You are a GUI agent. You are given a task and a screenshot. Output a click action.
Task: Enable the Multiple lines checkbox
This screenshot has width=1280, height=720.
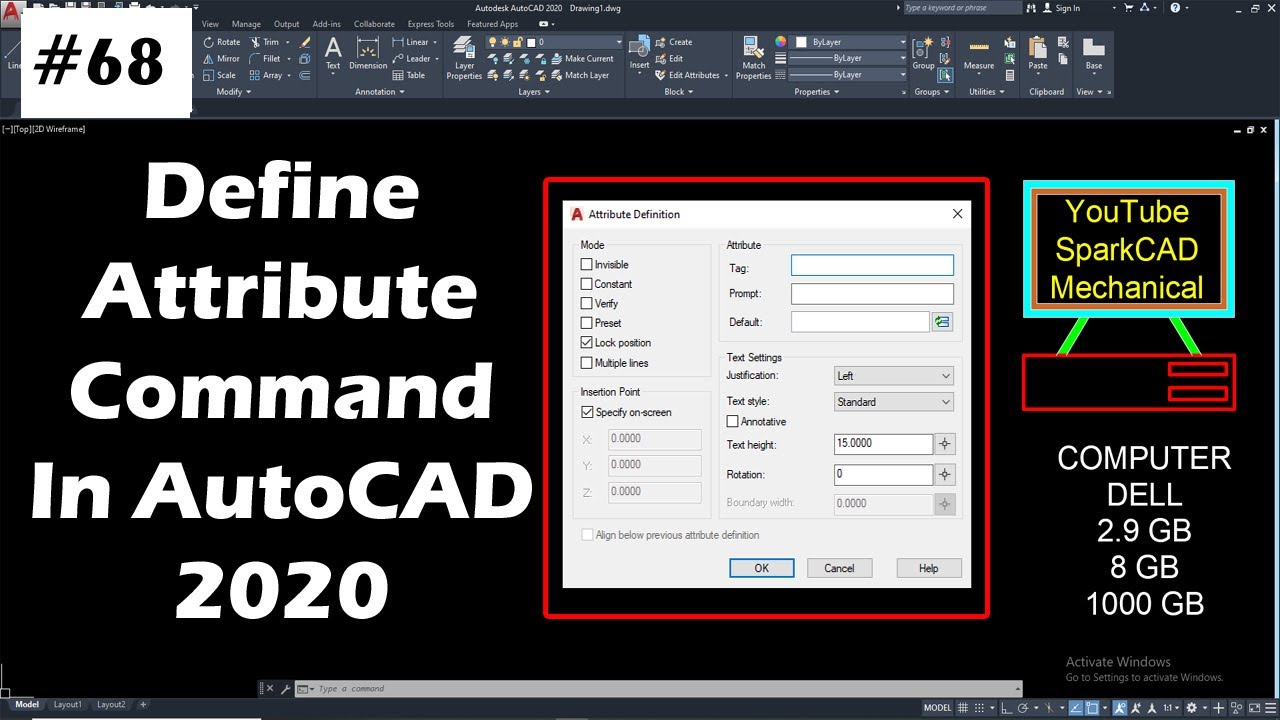click(587, 363)
